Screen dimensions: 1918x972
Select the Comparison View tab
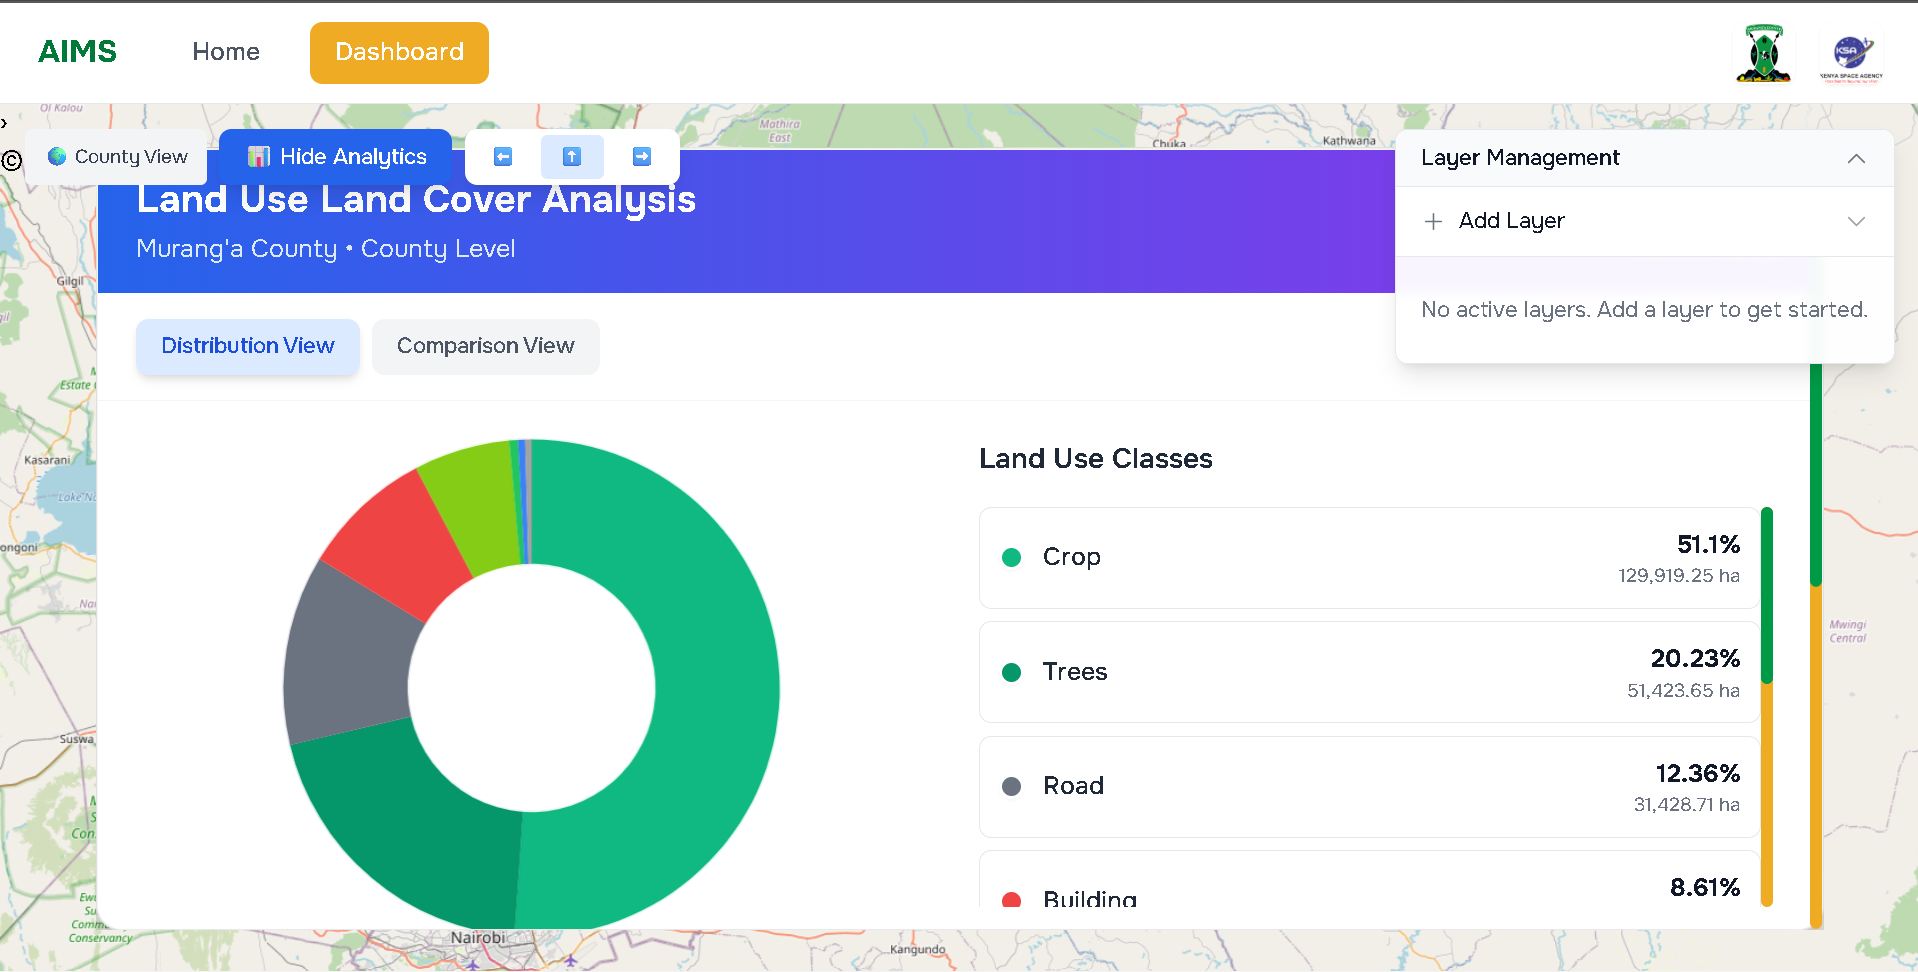pos(486,346)
